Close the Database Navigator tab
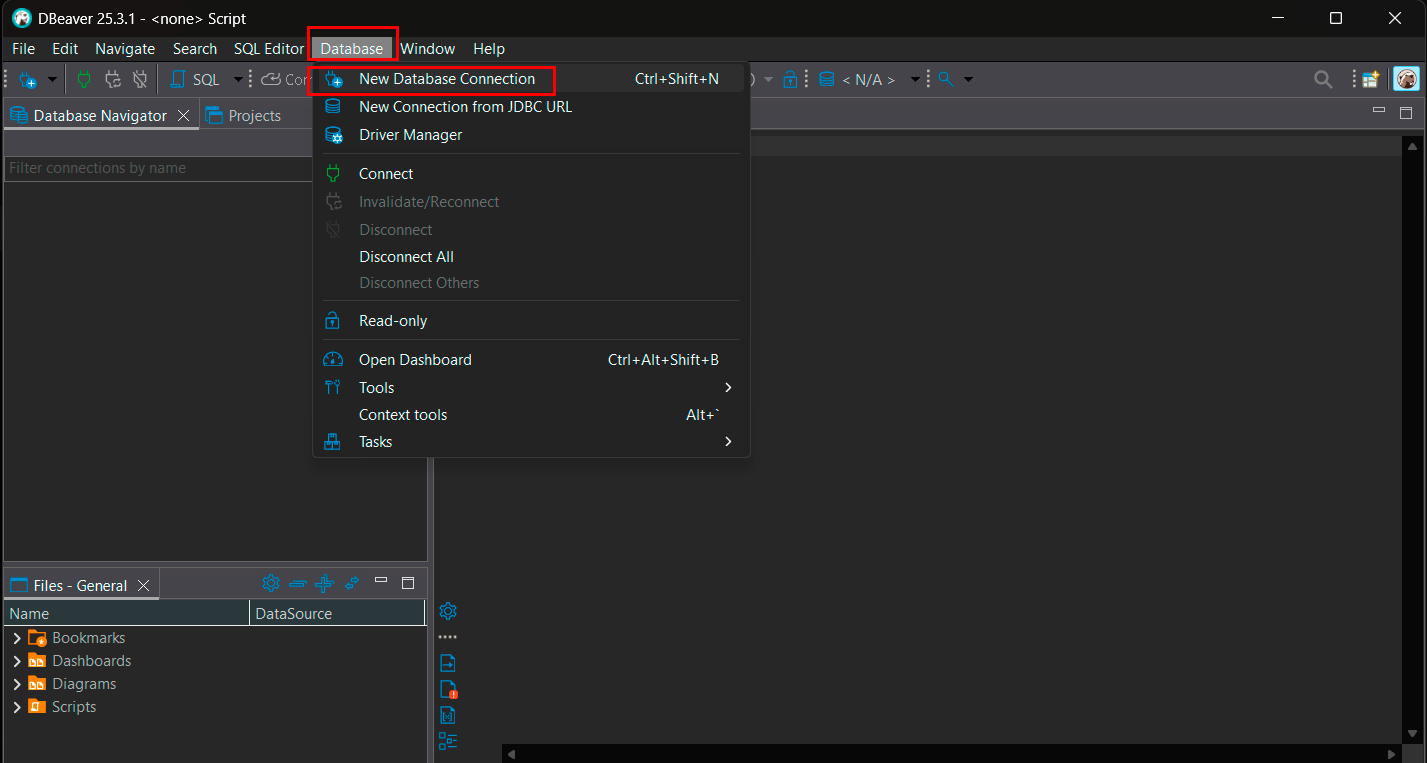 coord(183,116)
